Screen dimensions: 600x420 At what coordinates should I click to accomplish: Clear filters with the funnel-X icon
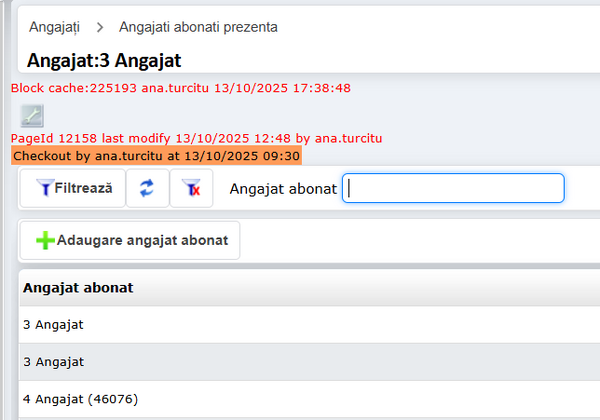(x=191, y=188)
